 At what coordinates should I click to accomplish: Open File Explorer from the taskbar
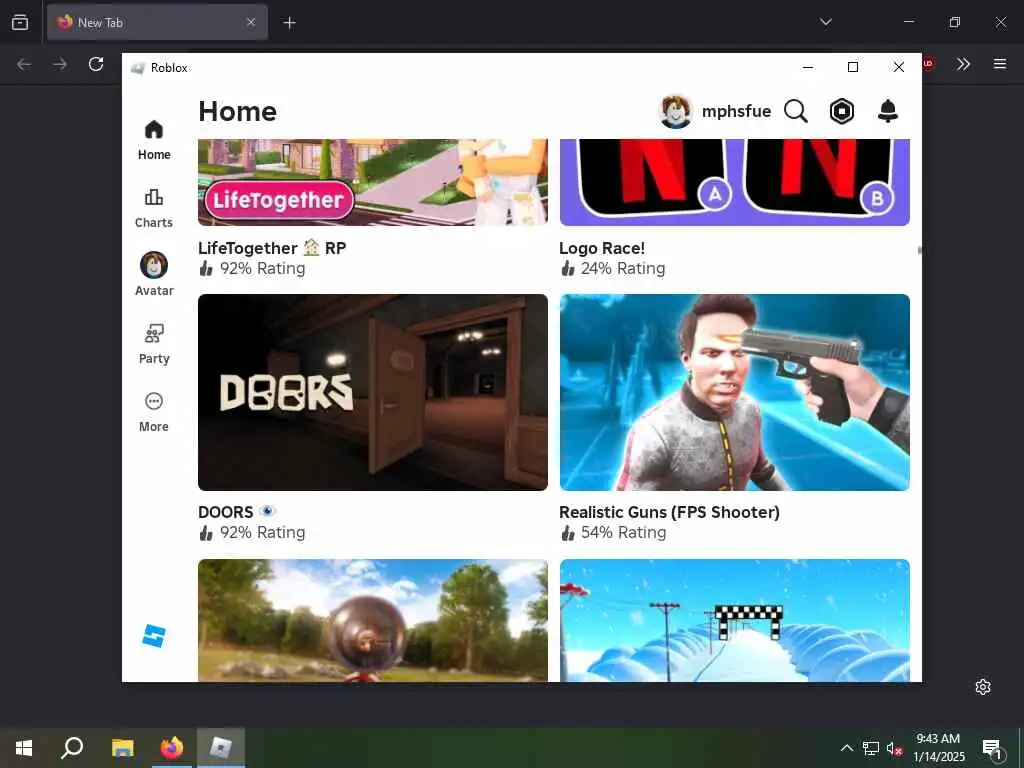pos(122,748)
